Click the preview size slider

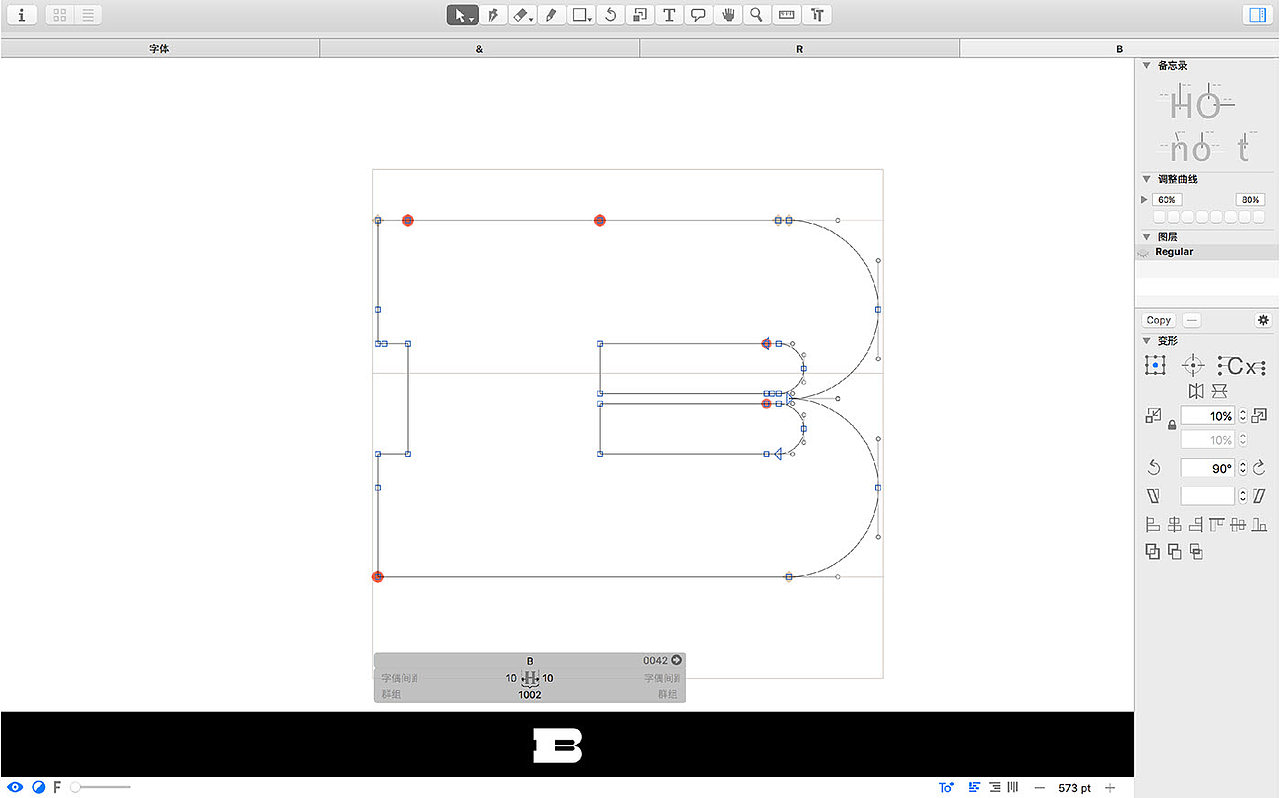click(x=101, y=787)
